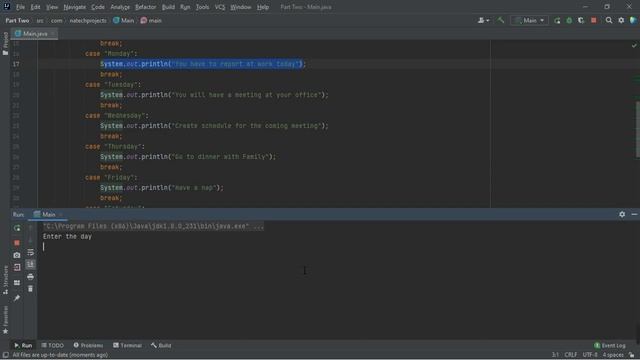The image size is (640, 360).
Task: Click the down arrow in console toolbar
Action: pos(31,240)
